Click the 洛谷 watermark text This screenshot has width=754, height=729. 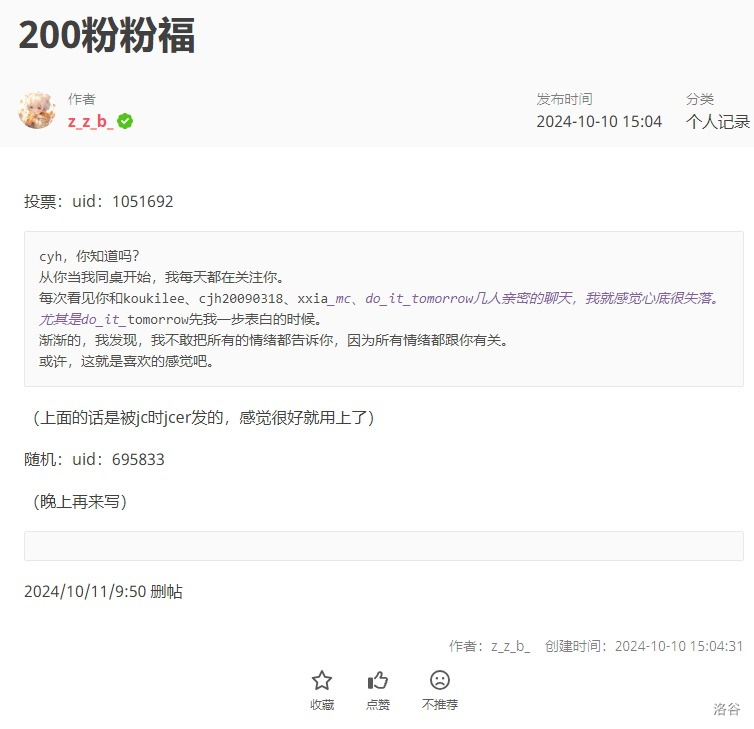pyautogui.click(x=727, y=708)
